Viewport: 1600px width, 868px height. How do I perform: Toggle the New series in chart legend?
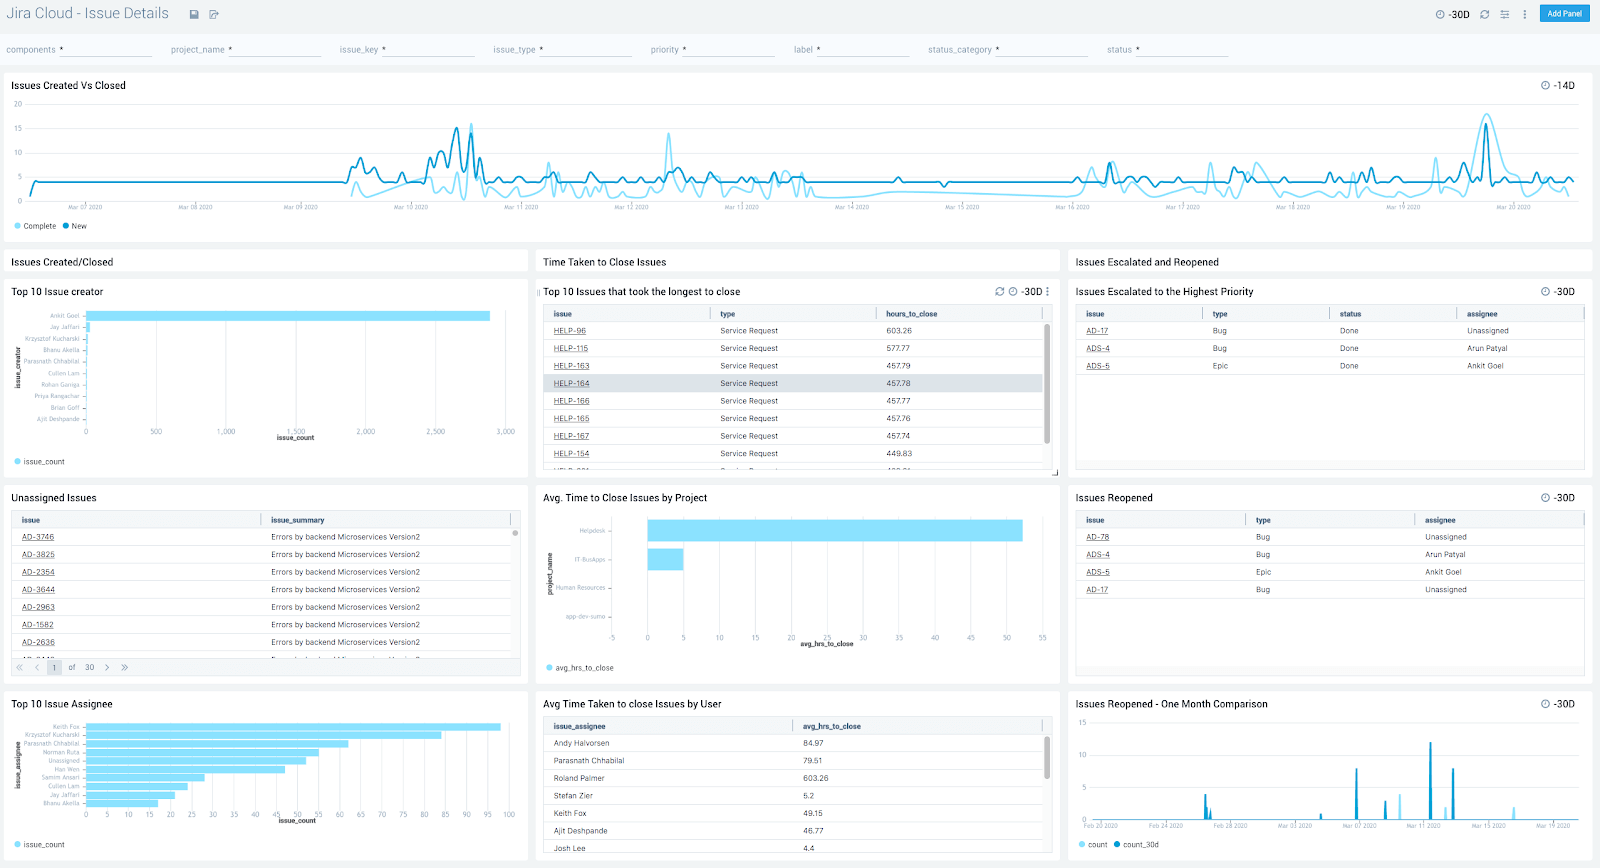(78, 226)
